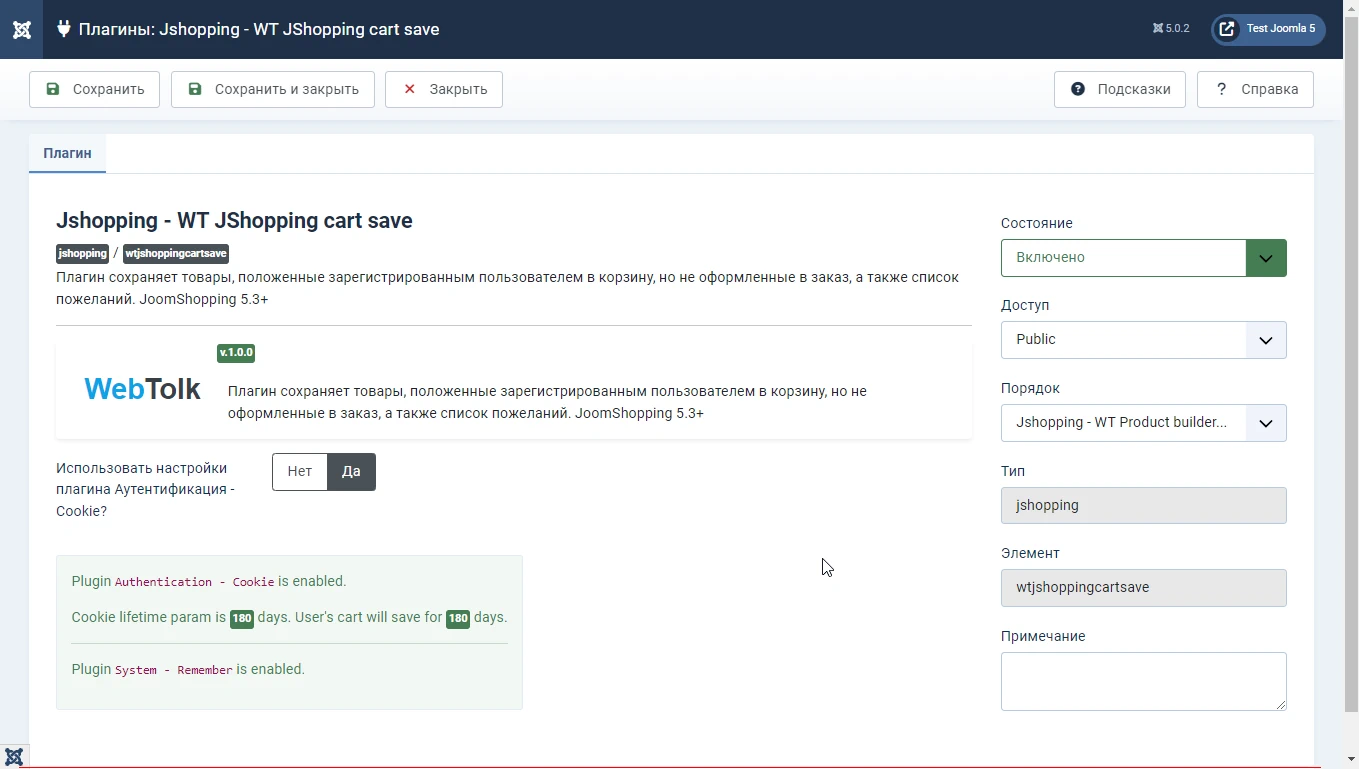Click inside the Примечание note field
Image resolution: width=1359 pixels, height=769 pixels.
coord(1143,681)
